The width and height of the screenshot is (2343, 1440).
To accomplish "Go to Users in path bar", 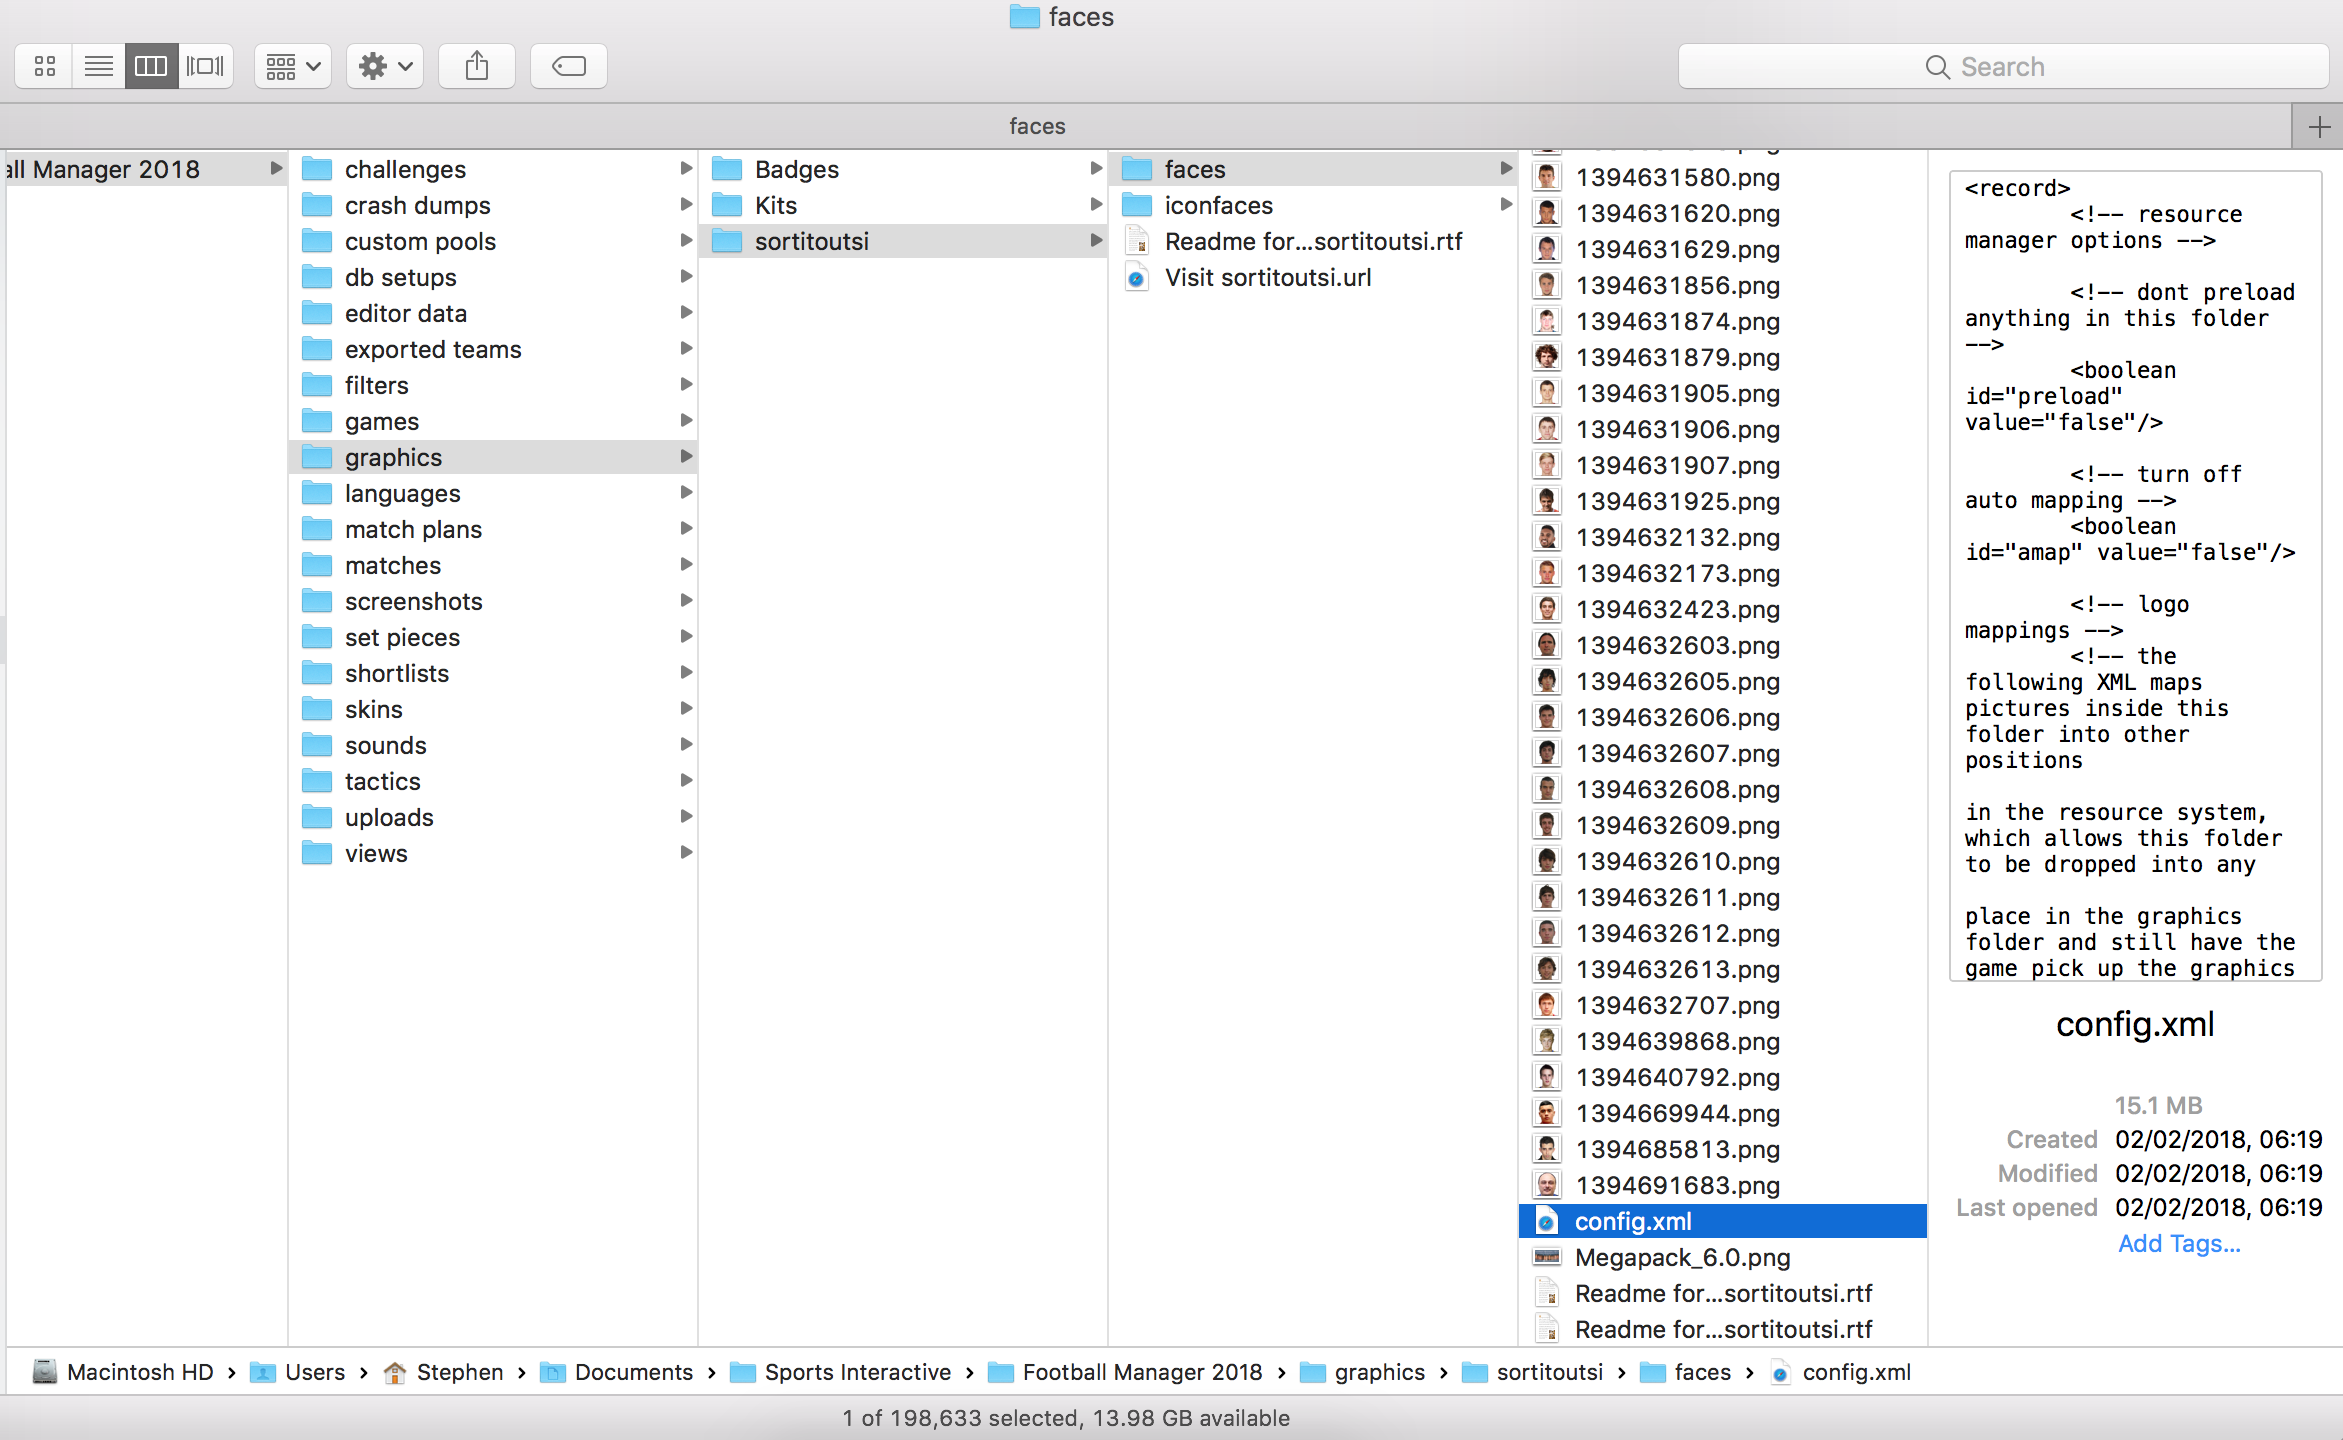I will (x=298, y=1372).
